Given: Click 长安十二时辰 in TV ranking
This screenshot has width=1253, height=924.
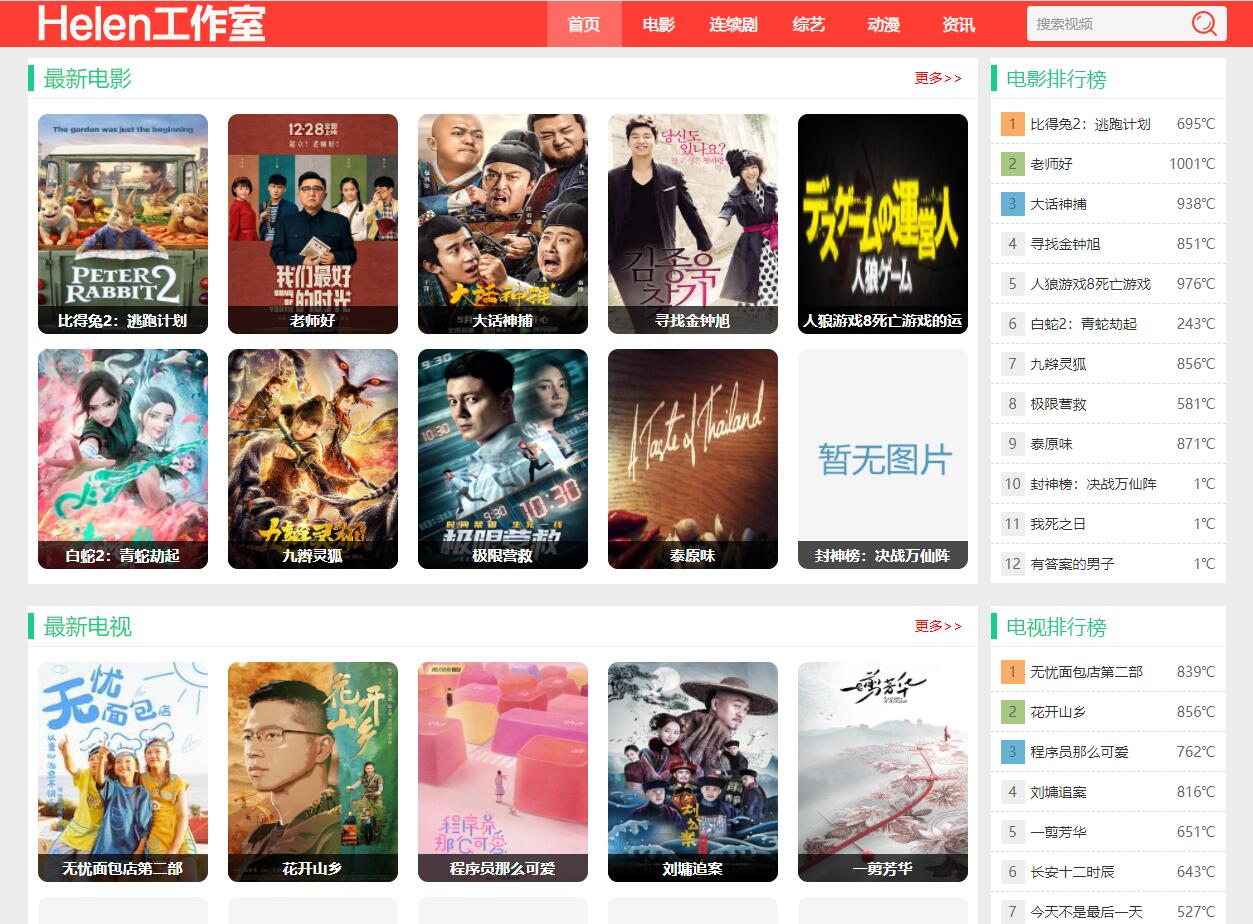Looking at the screenshot, I should (x=1072, y=872).
